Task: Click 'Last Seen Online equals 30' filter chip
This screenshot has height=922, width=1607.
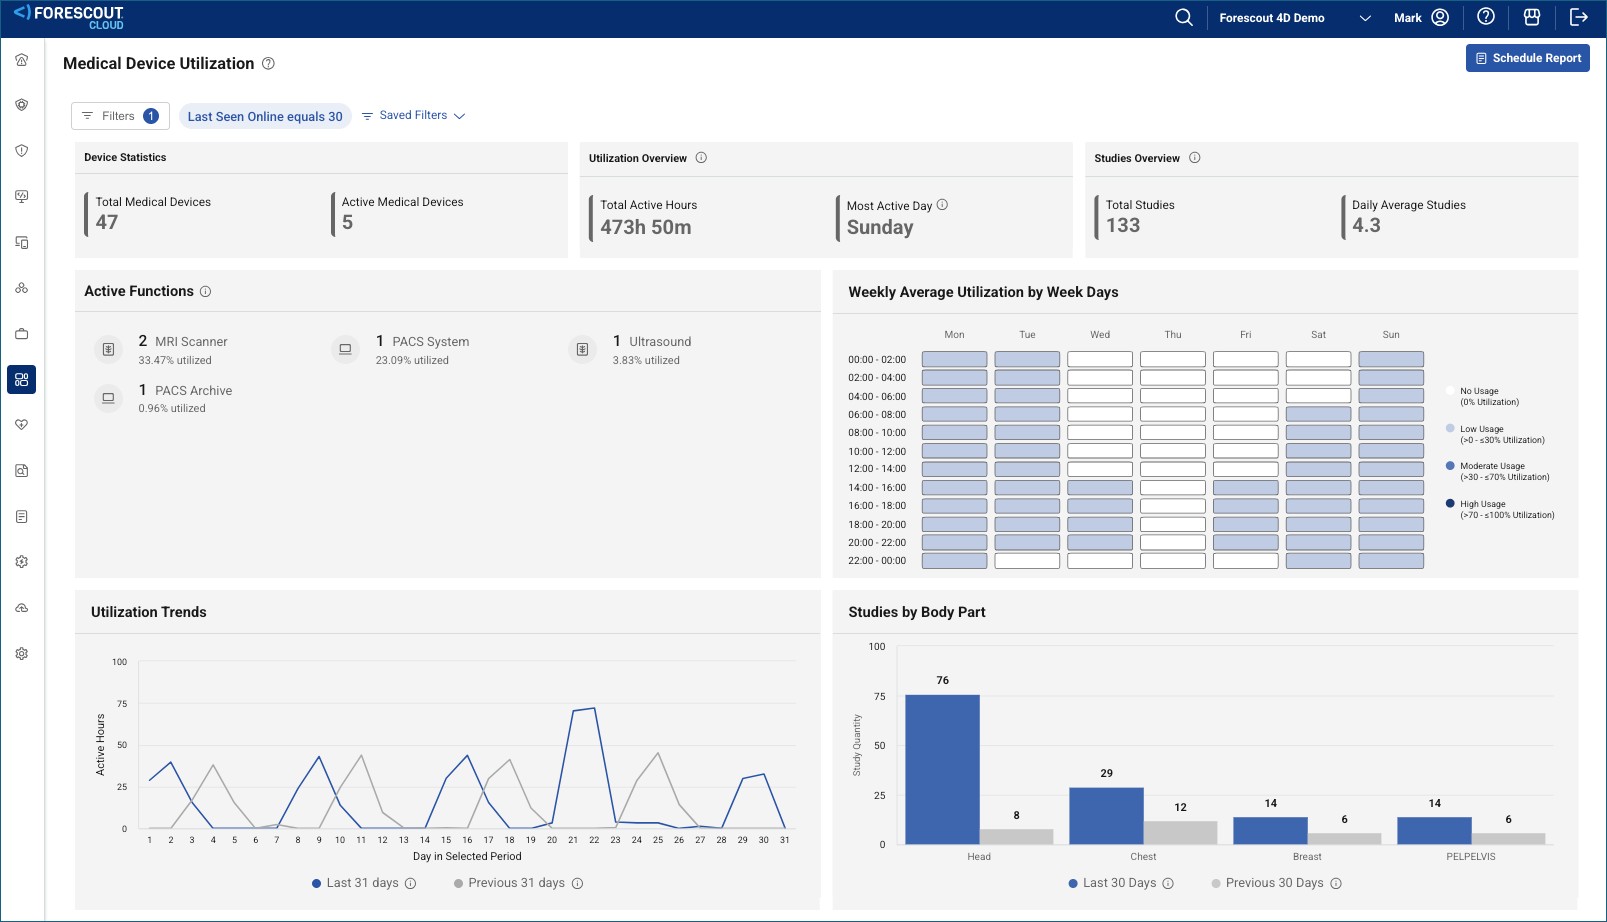Action: coord(265,116)
